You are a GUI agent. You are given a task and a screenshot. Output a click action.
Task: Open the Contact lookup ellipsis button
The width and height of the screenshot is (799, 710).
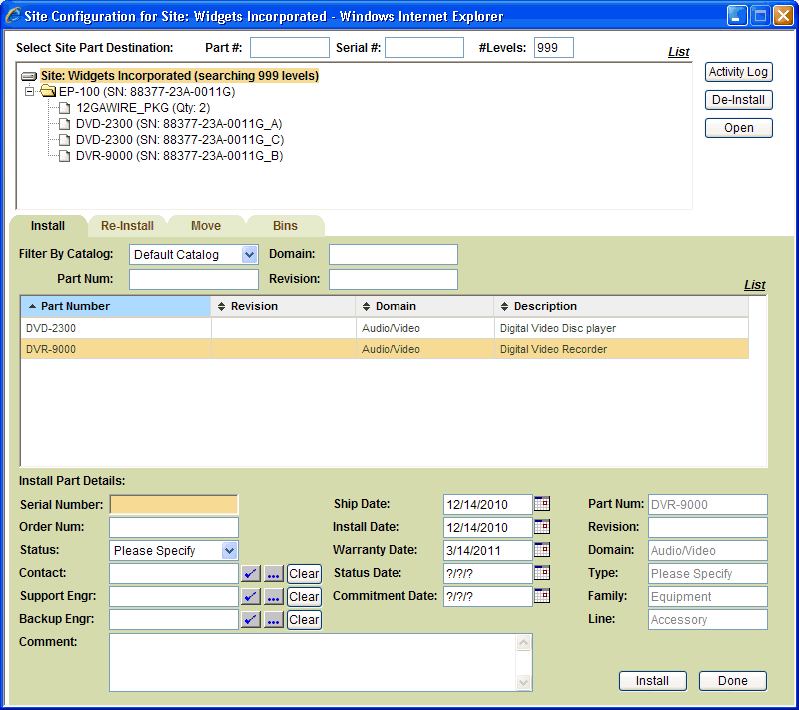pos(274,573)
